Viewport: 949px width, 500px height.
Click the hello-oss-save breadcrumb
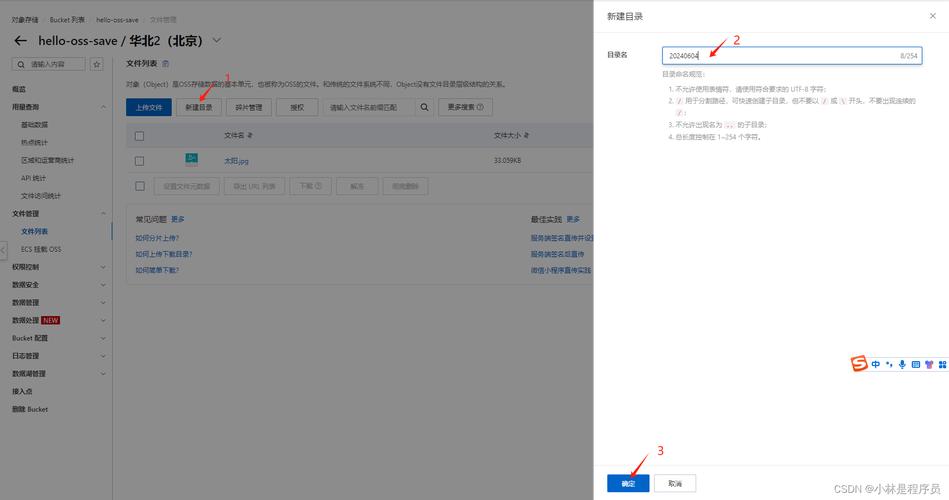click(x=117, y=20)
